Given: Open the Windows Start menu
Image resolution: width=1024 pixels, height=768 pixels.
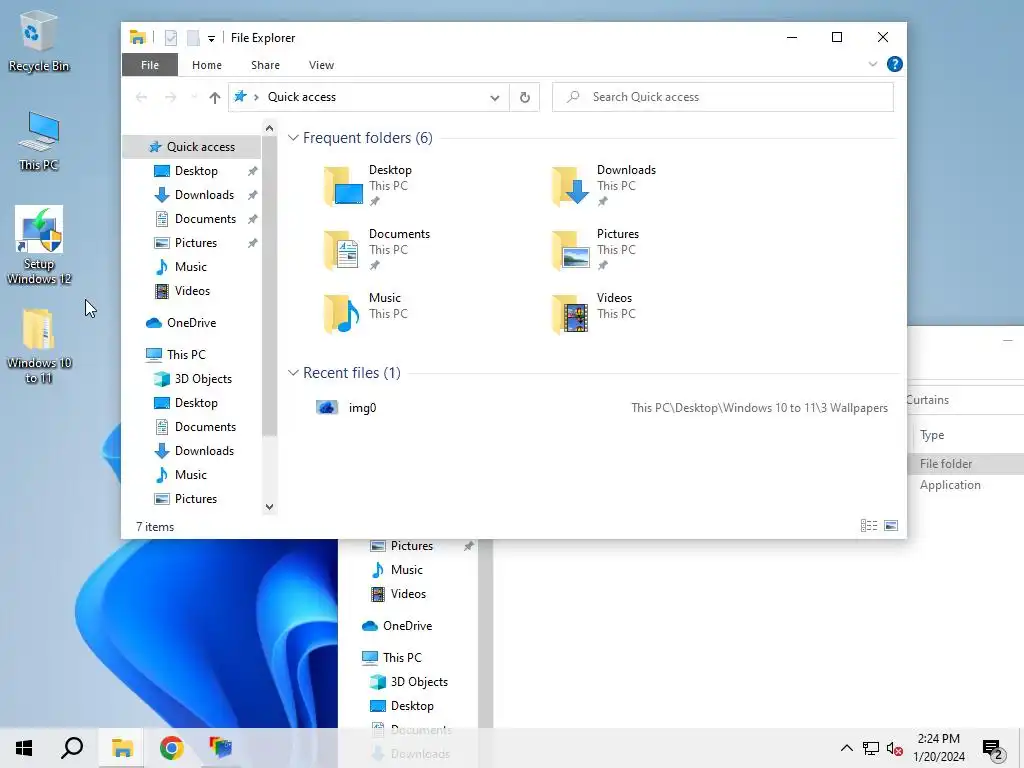Looking at the screenshot, I should (x=24, y=748).
